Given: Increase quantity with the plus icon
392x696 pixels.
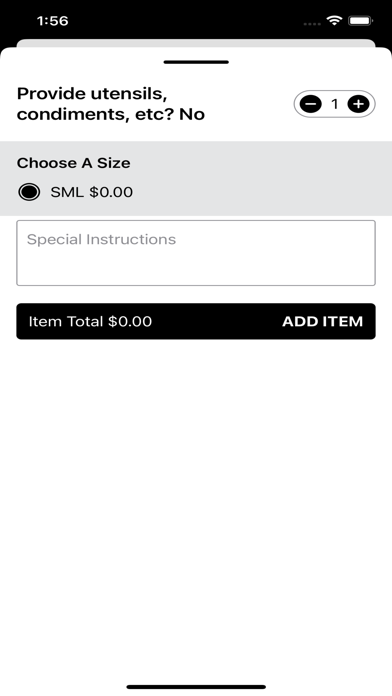Looking at the screenshot, I should [x=358, y=104].
